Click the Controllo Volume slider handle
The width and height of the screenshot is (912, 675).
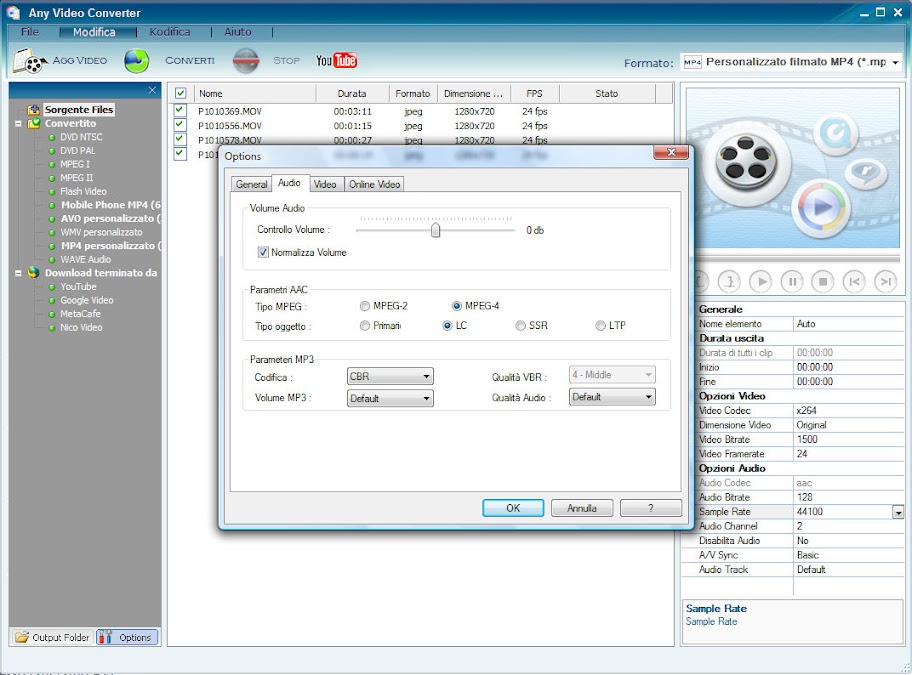pyautogui.click(x=435, y=230)
